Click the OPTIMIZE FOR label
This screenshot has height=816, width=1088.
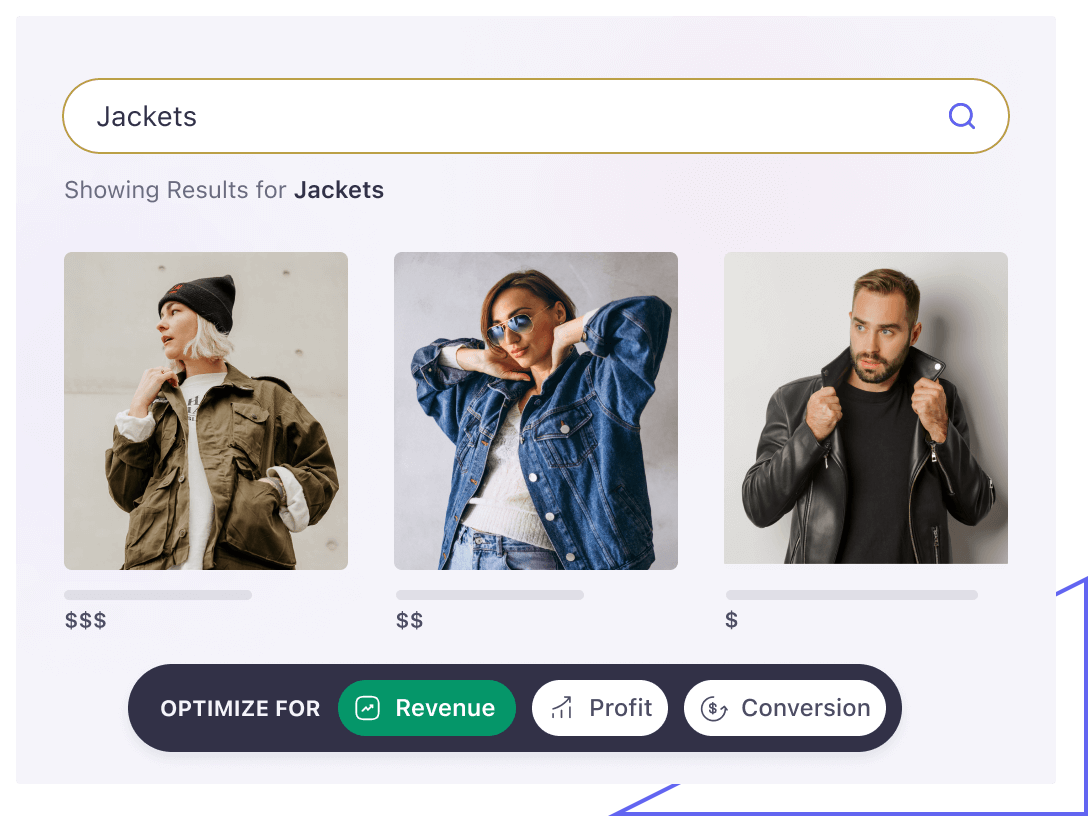[x=240, y=708]
